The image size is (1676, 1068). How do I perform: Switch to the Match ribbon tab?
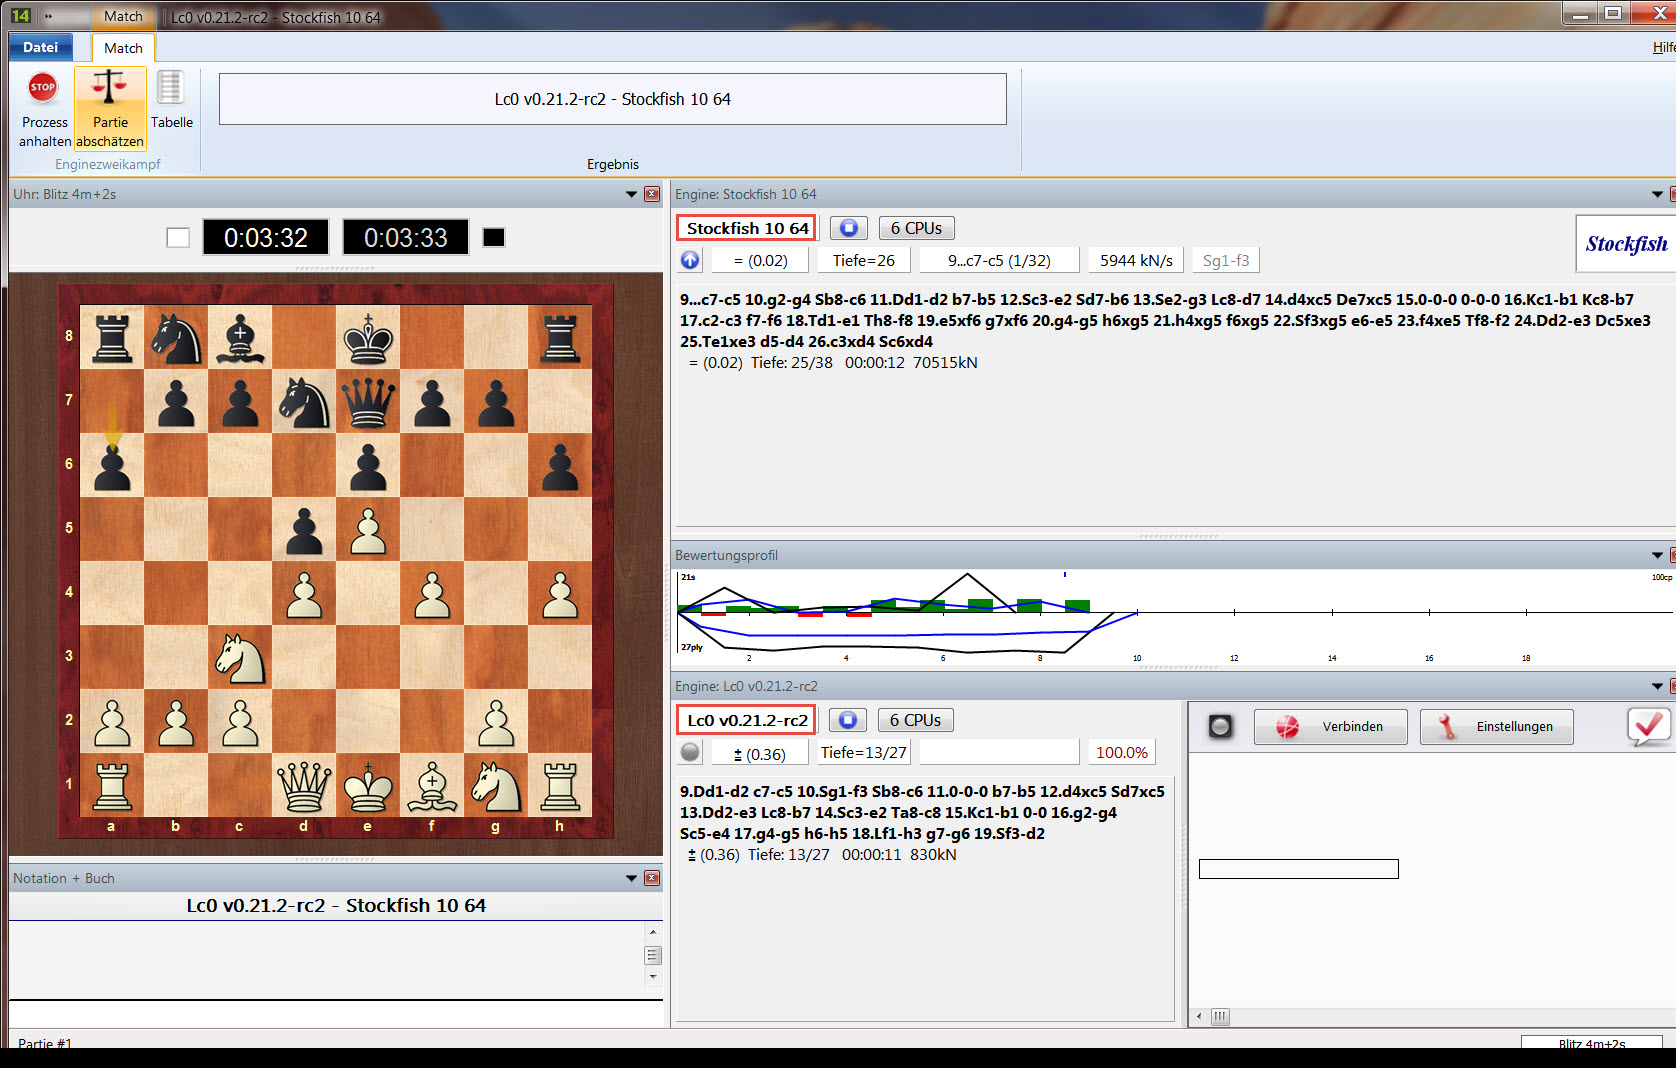point(123,48)
